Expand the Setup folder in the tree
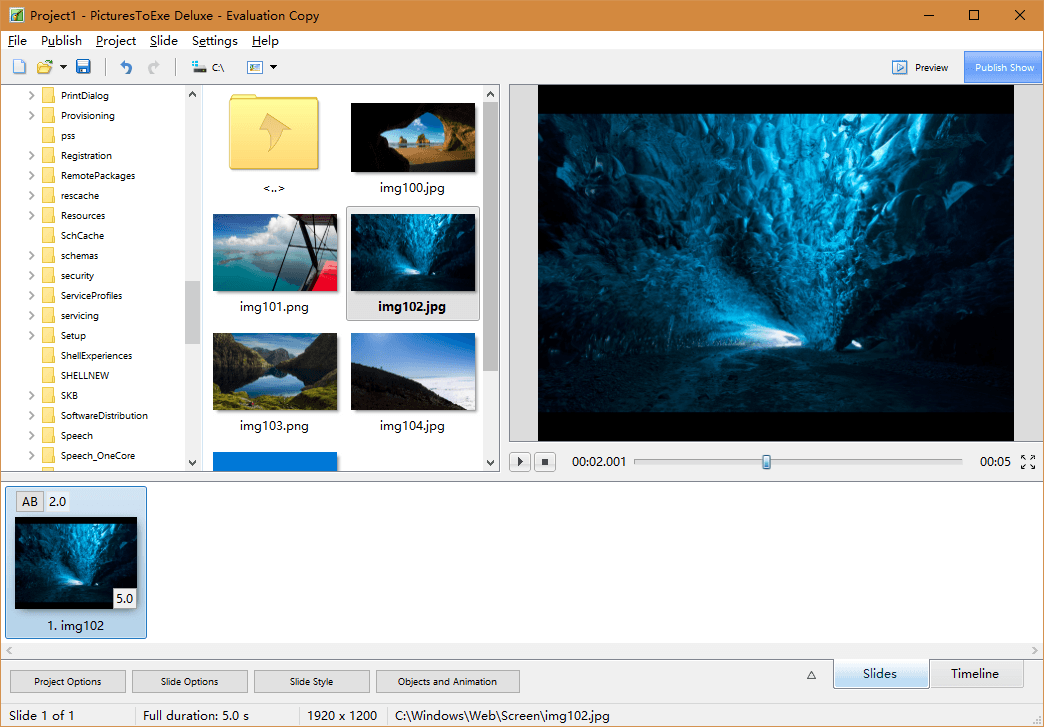1044x727 pixels. tap(31, 335)
